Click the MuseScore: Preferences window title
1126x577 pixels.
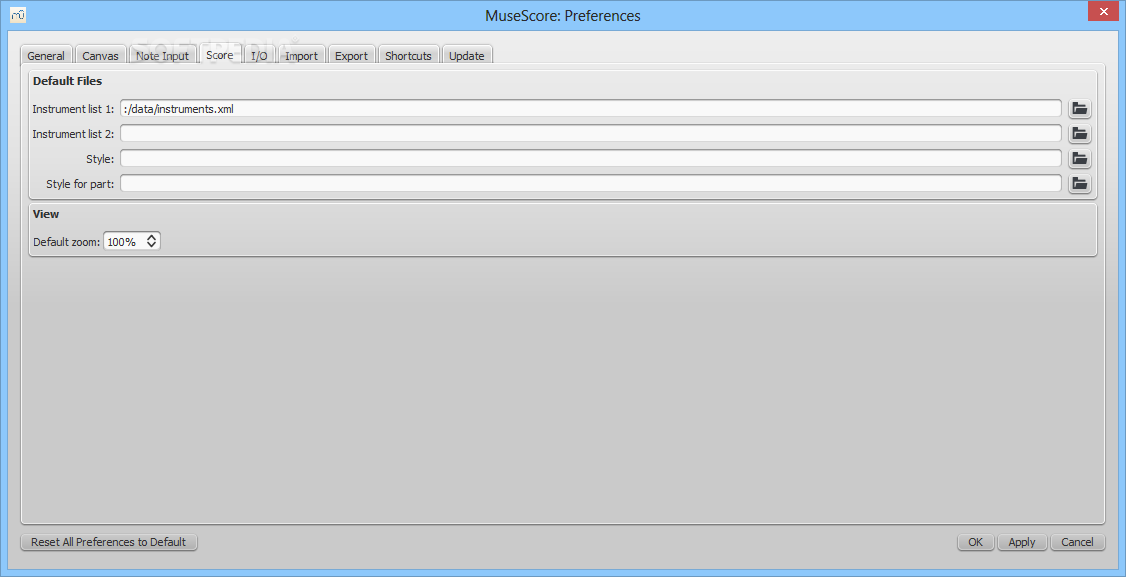pyautogui.click(x=563, y=15)
